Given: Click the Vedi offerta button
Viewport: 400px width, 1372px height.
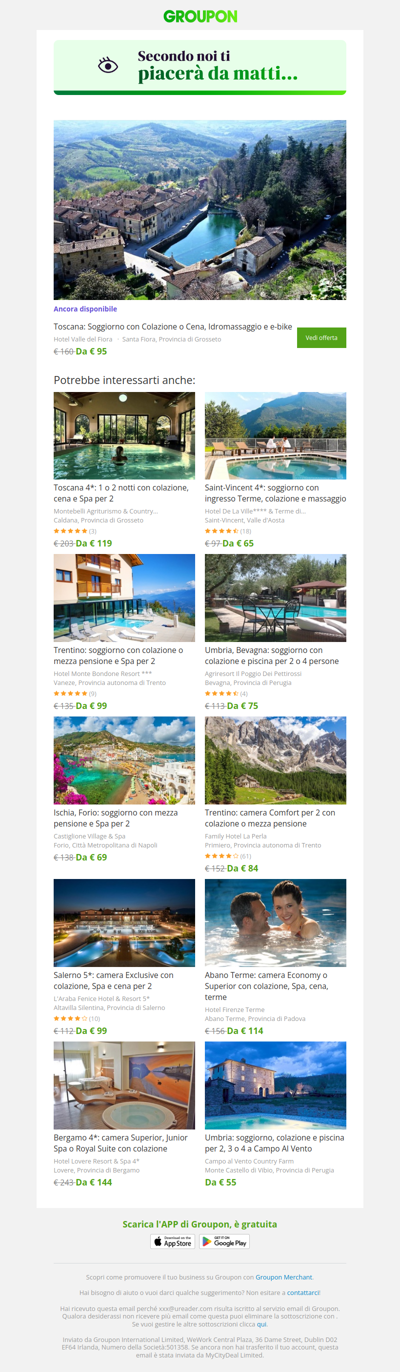Looking at the screenshot, I should [322, 338].
